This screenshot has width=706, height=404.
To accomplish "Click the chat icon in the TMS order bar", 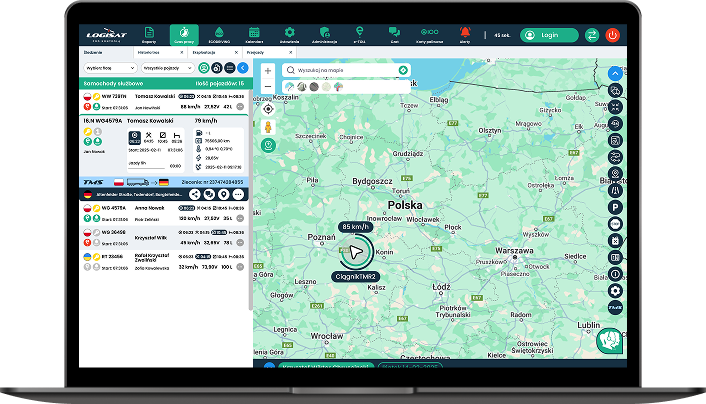I will pyautogui.click(x=209, y=195).
